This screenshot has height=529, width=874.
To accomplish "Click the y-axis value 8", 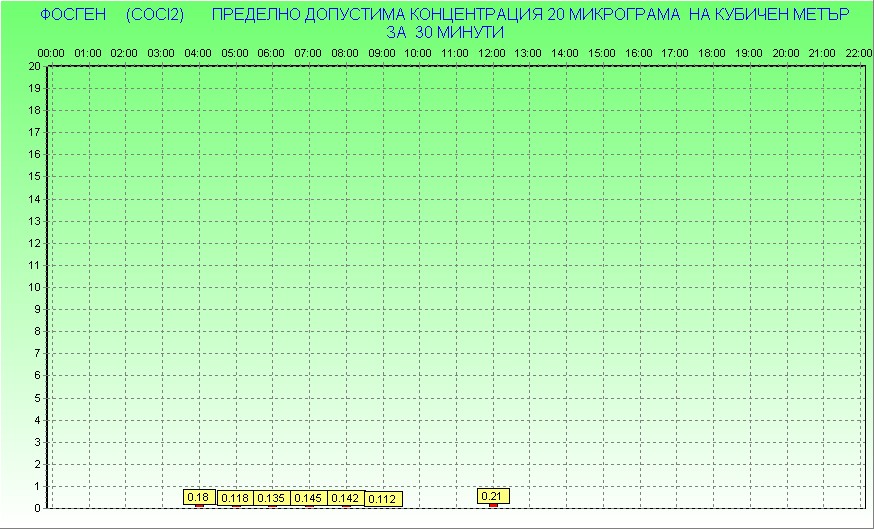I will coord(37,332).
